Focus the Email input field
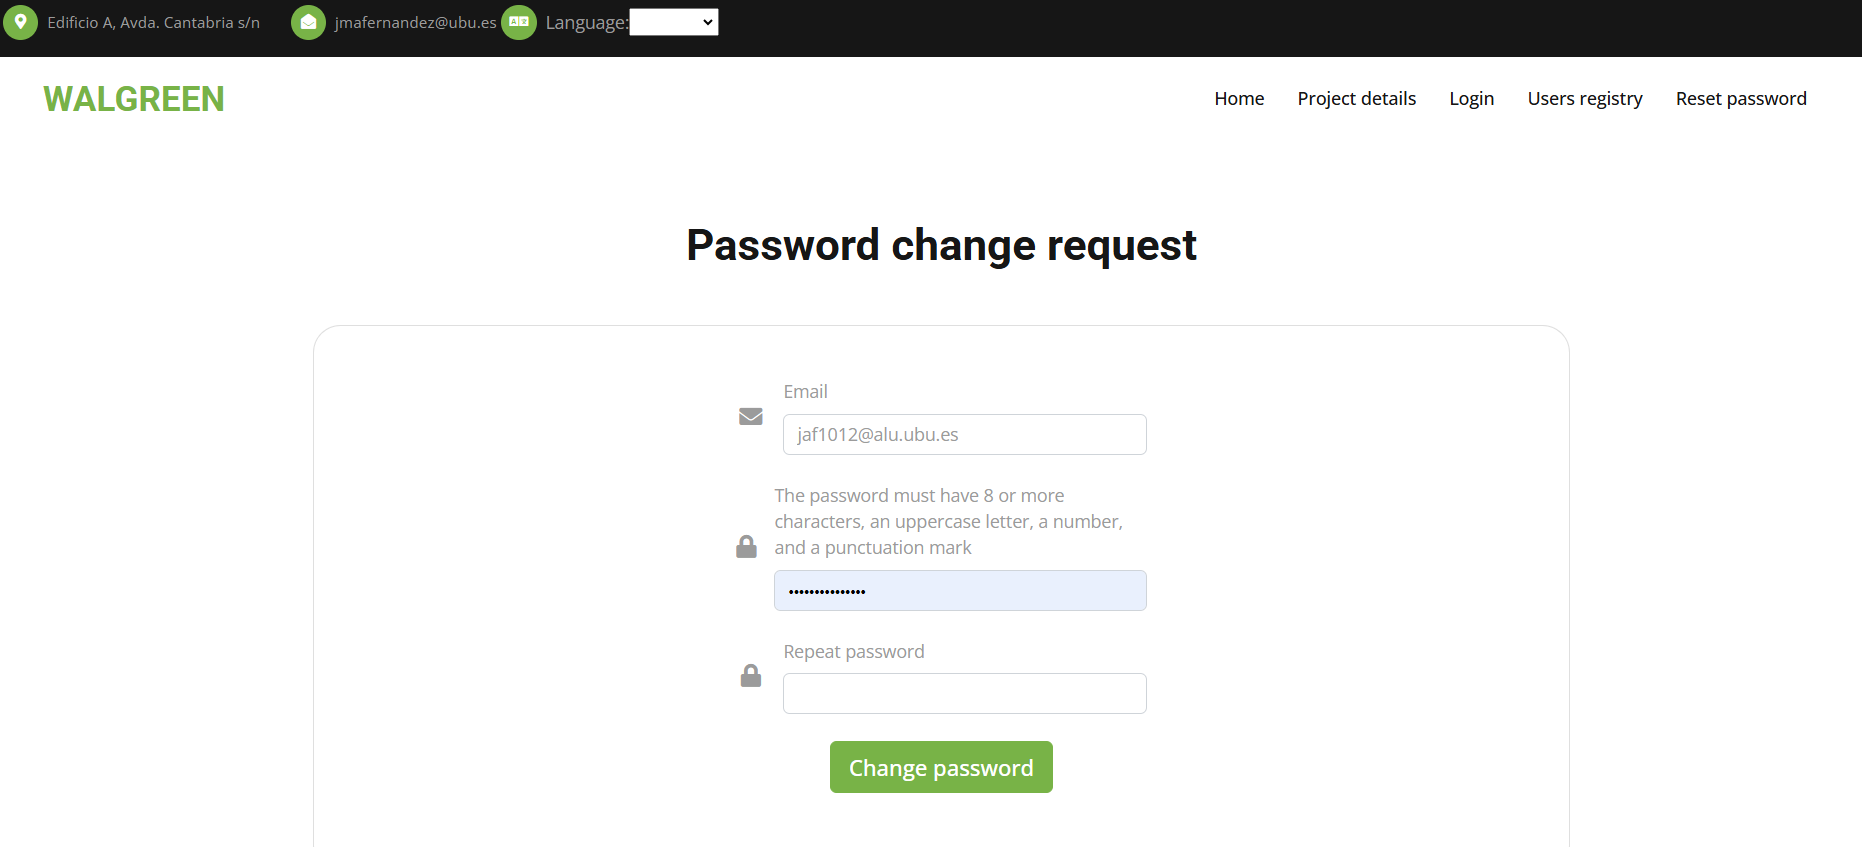1862x847 pixels. [x=965, y=434]
